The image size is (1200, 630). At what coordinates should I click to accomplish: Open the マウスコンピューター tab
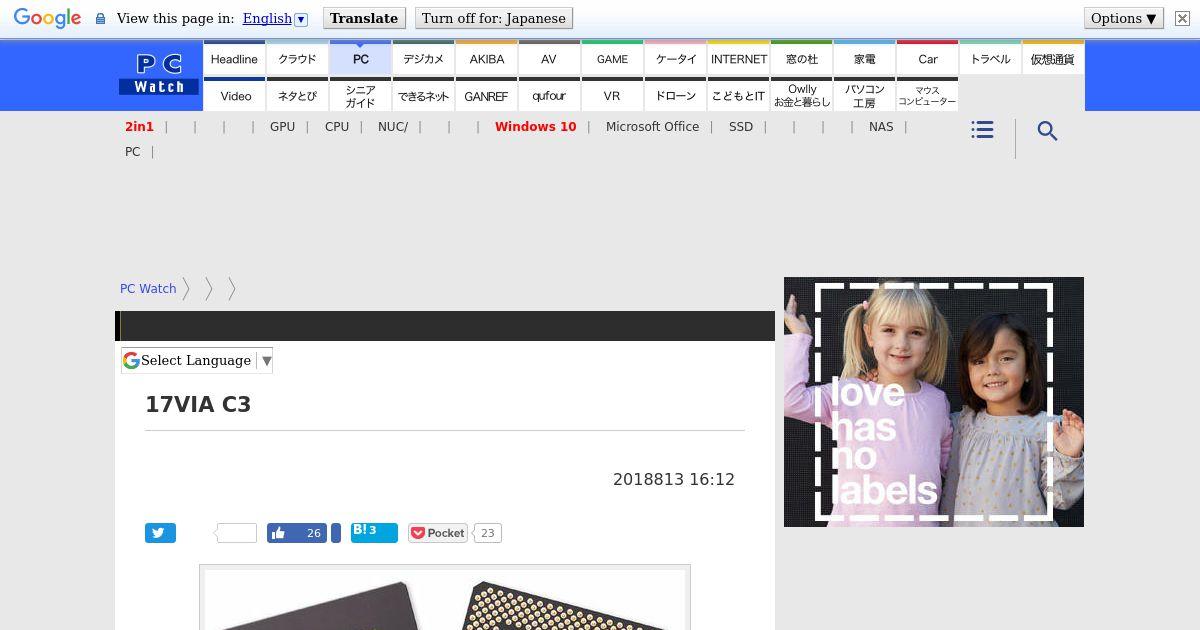tap(927, 95)
